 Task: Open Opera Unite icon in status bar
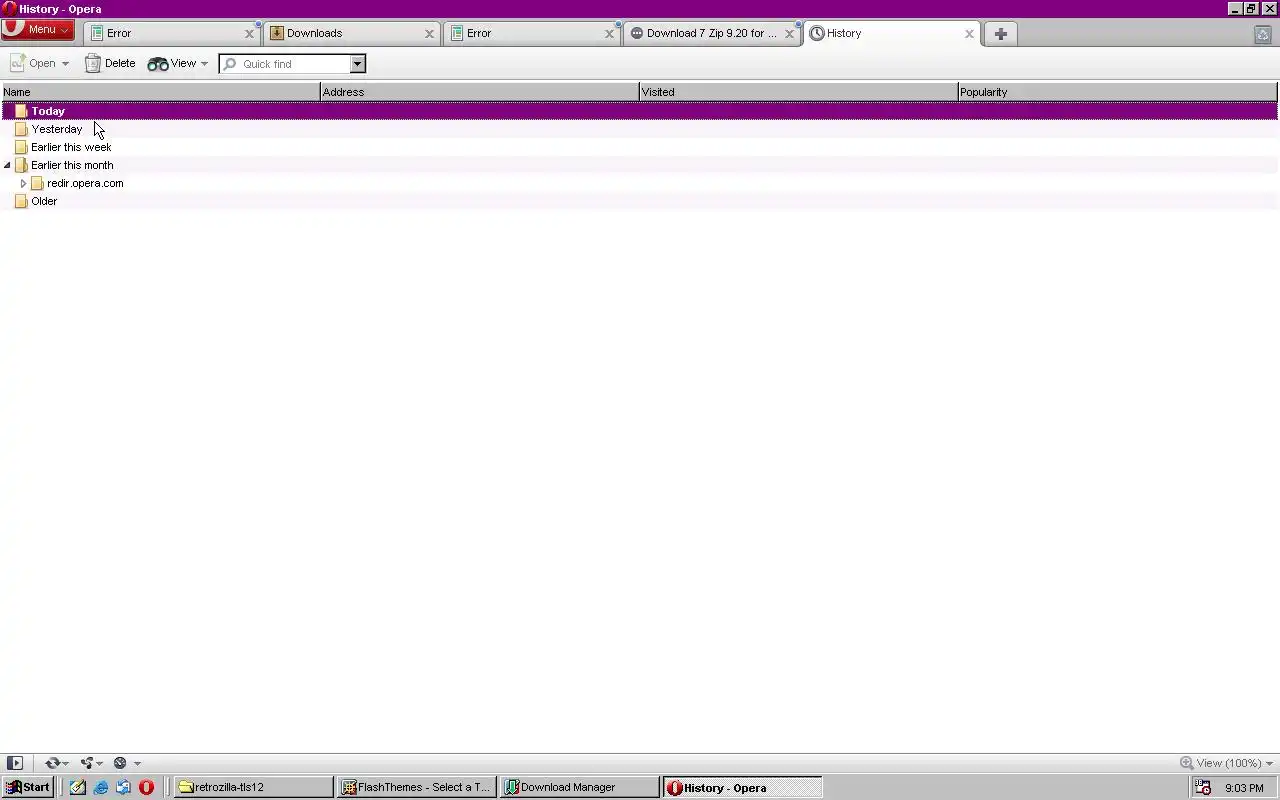(x=86, y=763)
